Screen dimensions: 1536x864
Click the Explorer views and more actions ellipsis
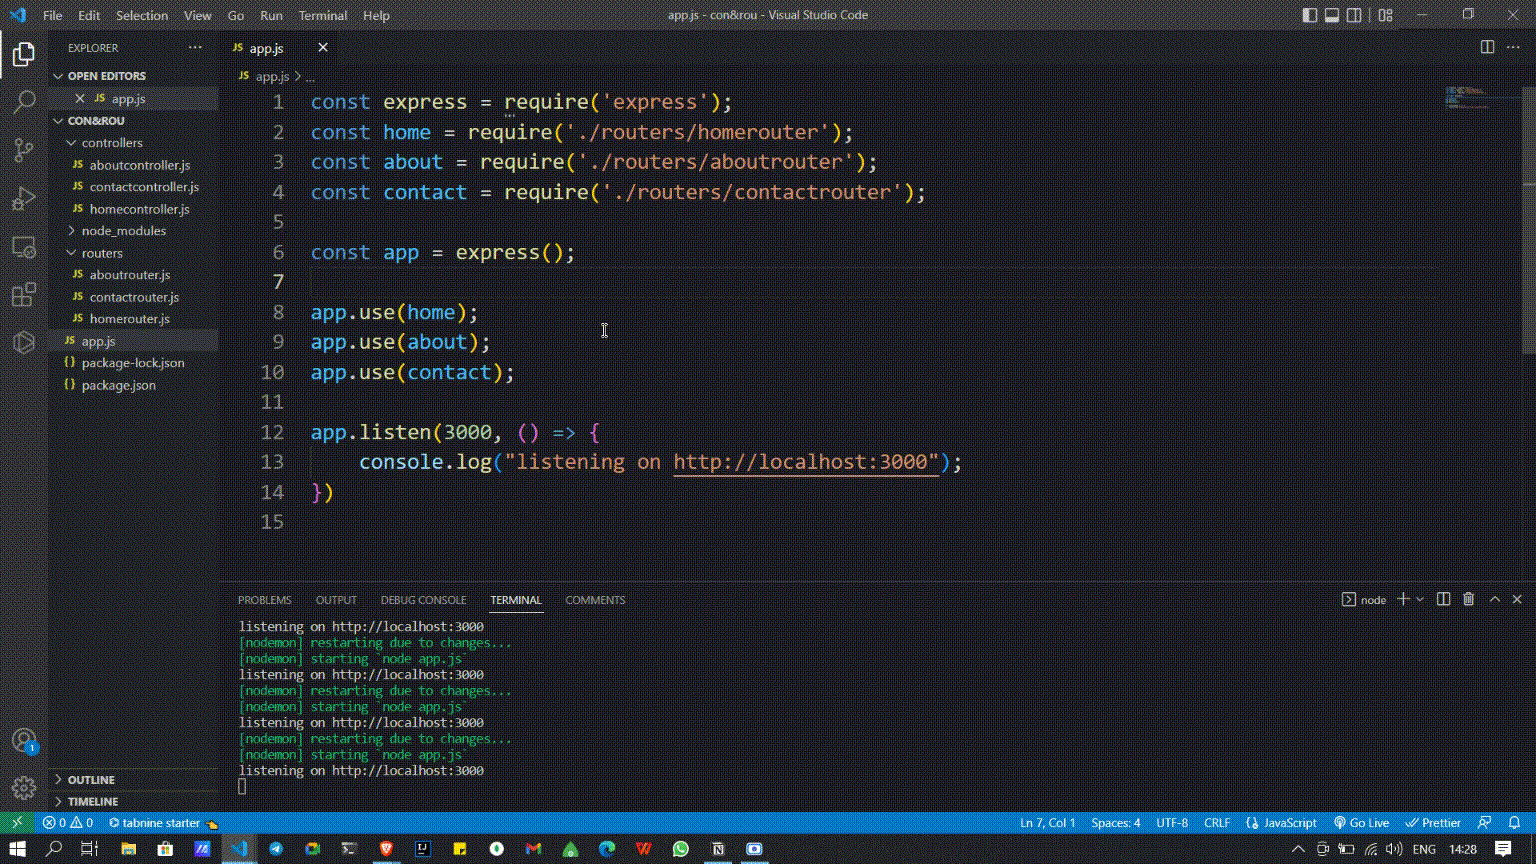coord(195,47)
